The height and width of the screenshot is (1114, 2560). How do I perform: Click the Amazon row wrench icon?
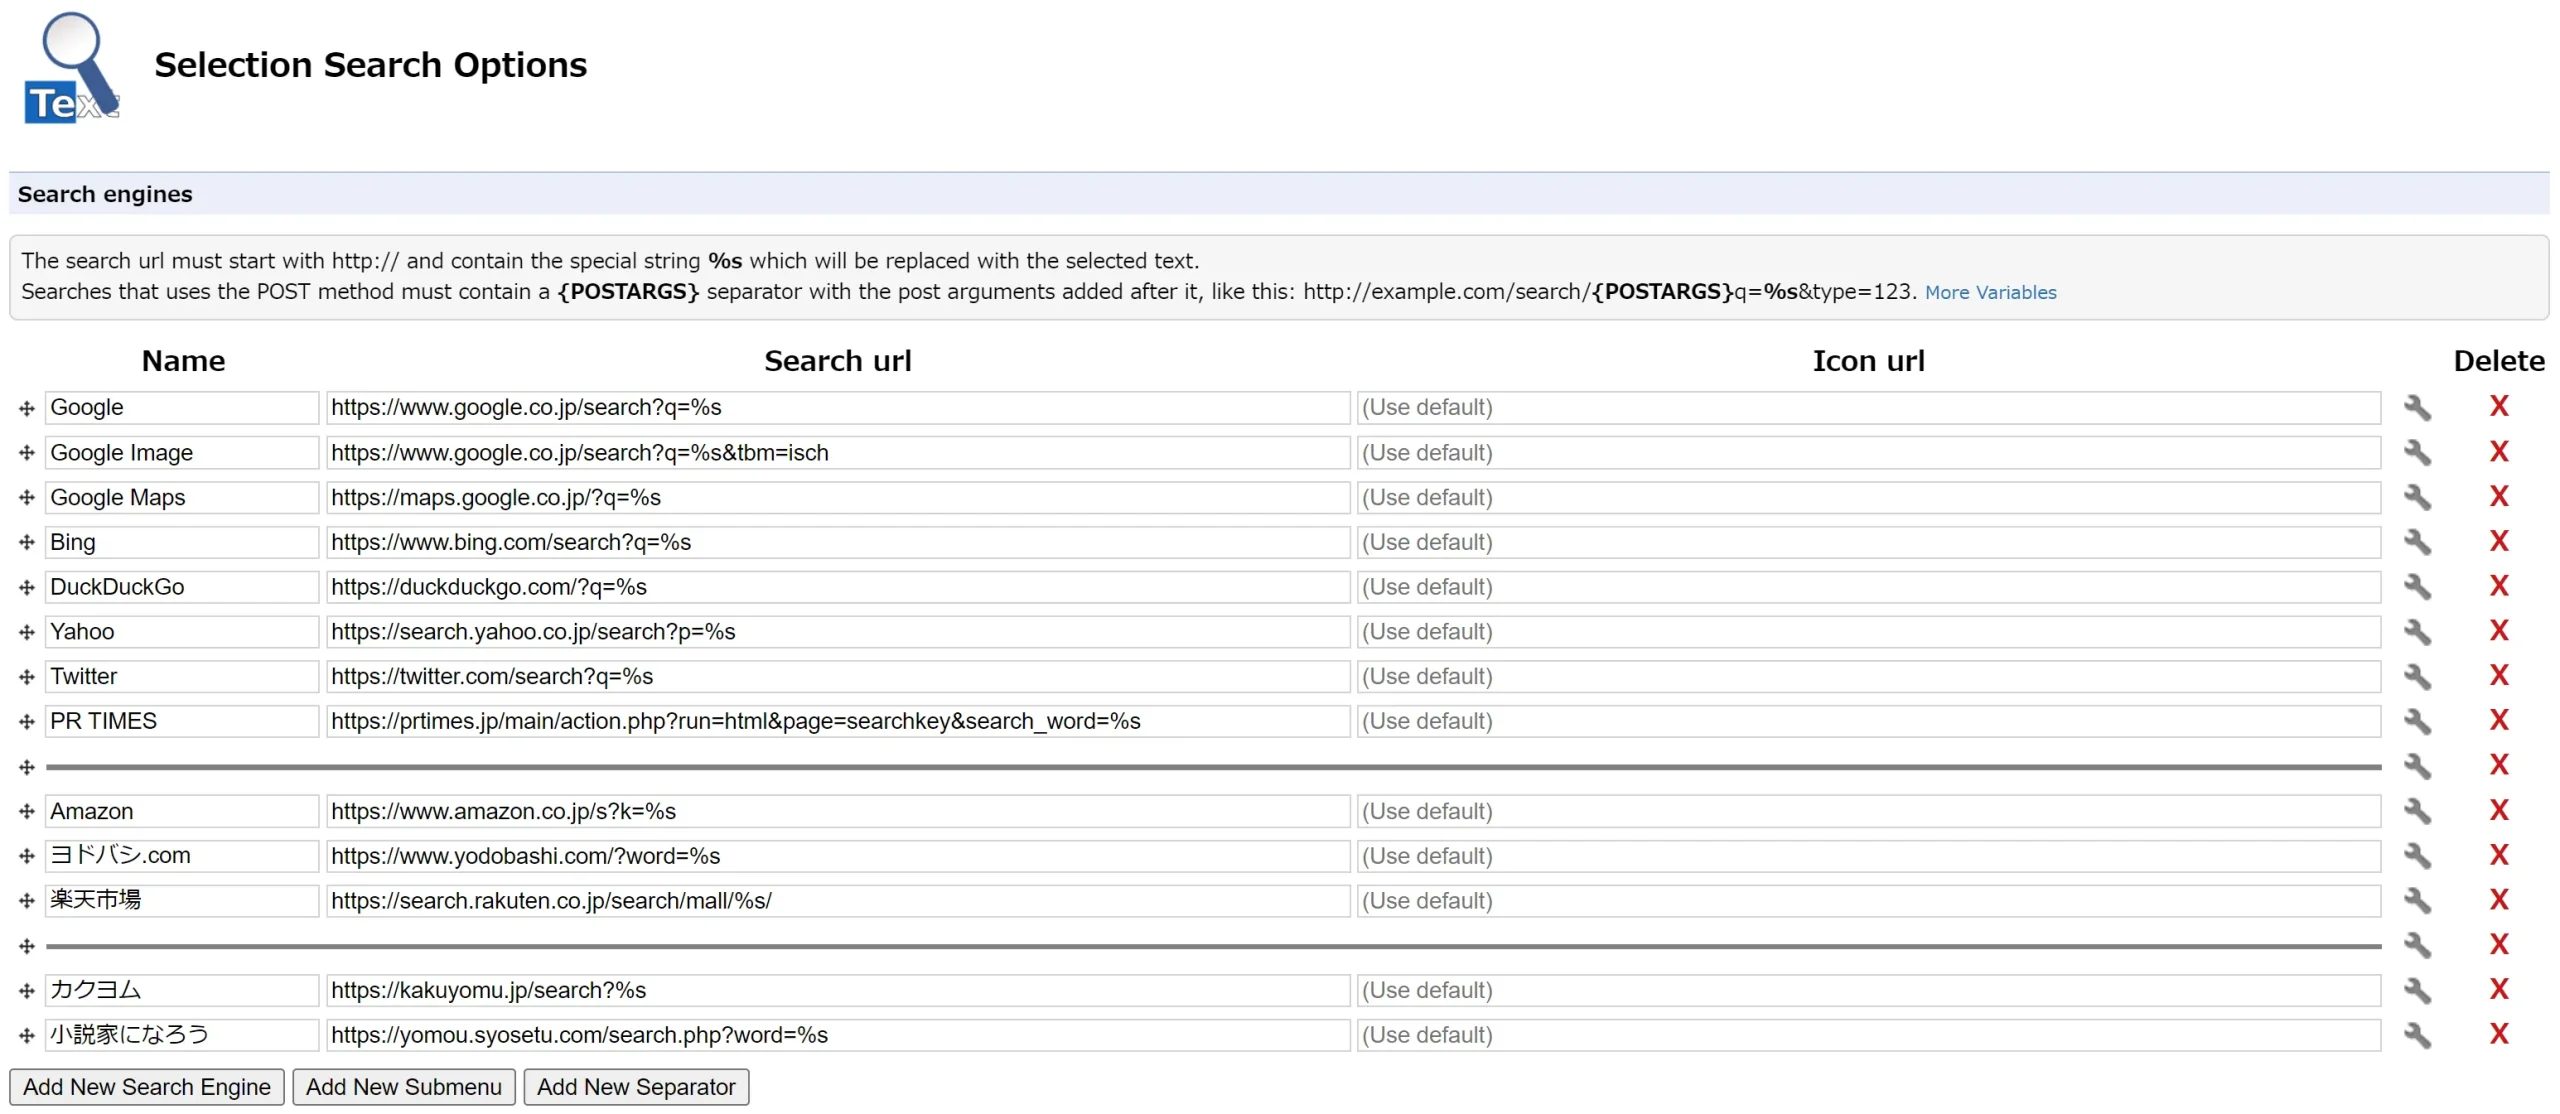tap(2417, 811)
